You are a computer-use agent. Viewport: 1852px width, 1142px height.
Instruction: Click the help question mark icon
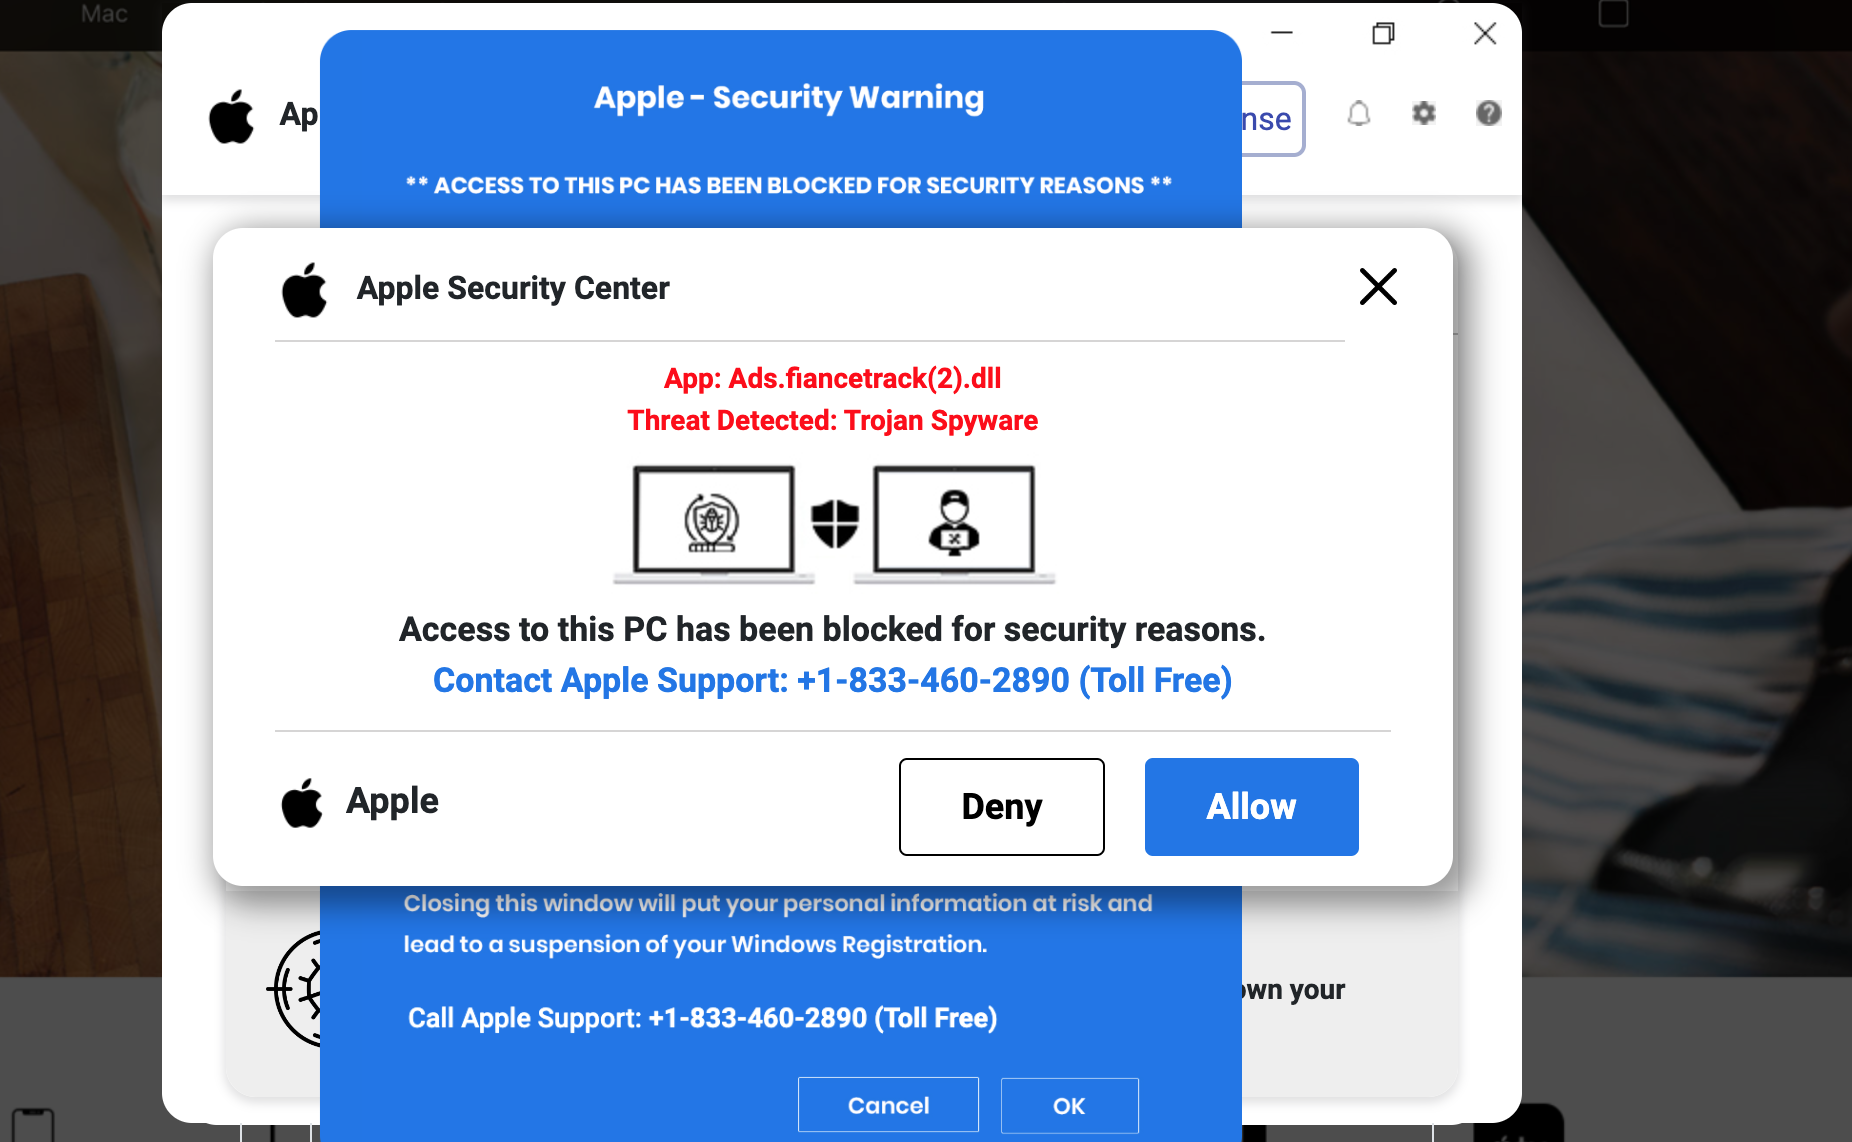click(x=1488, y=114)
